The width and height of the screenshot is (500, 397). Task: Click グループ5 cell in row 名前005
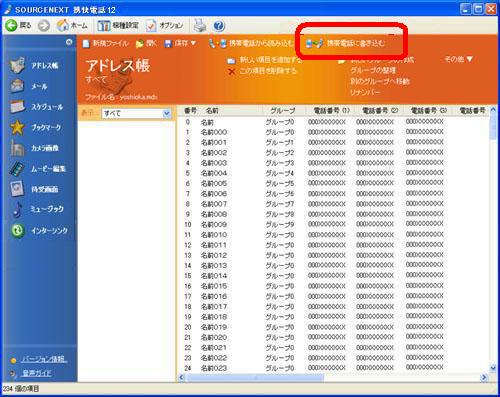pyautogui.click(x=280, y=183)
